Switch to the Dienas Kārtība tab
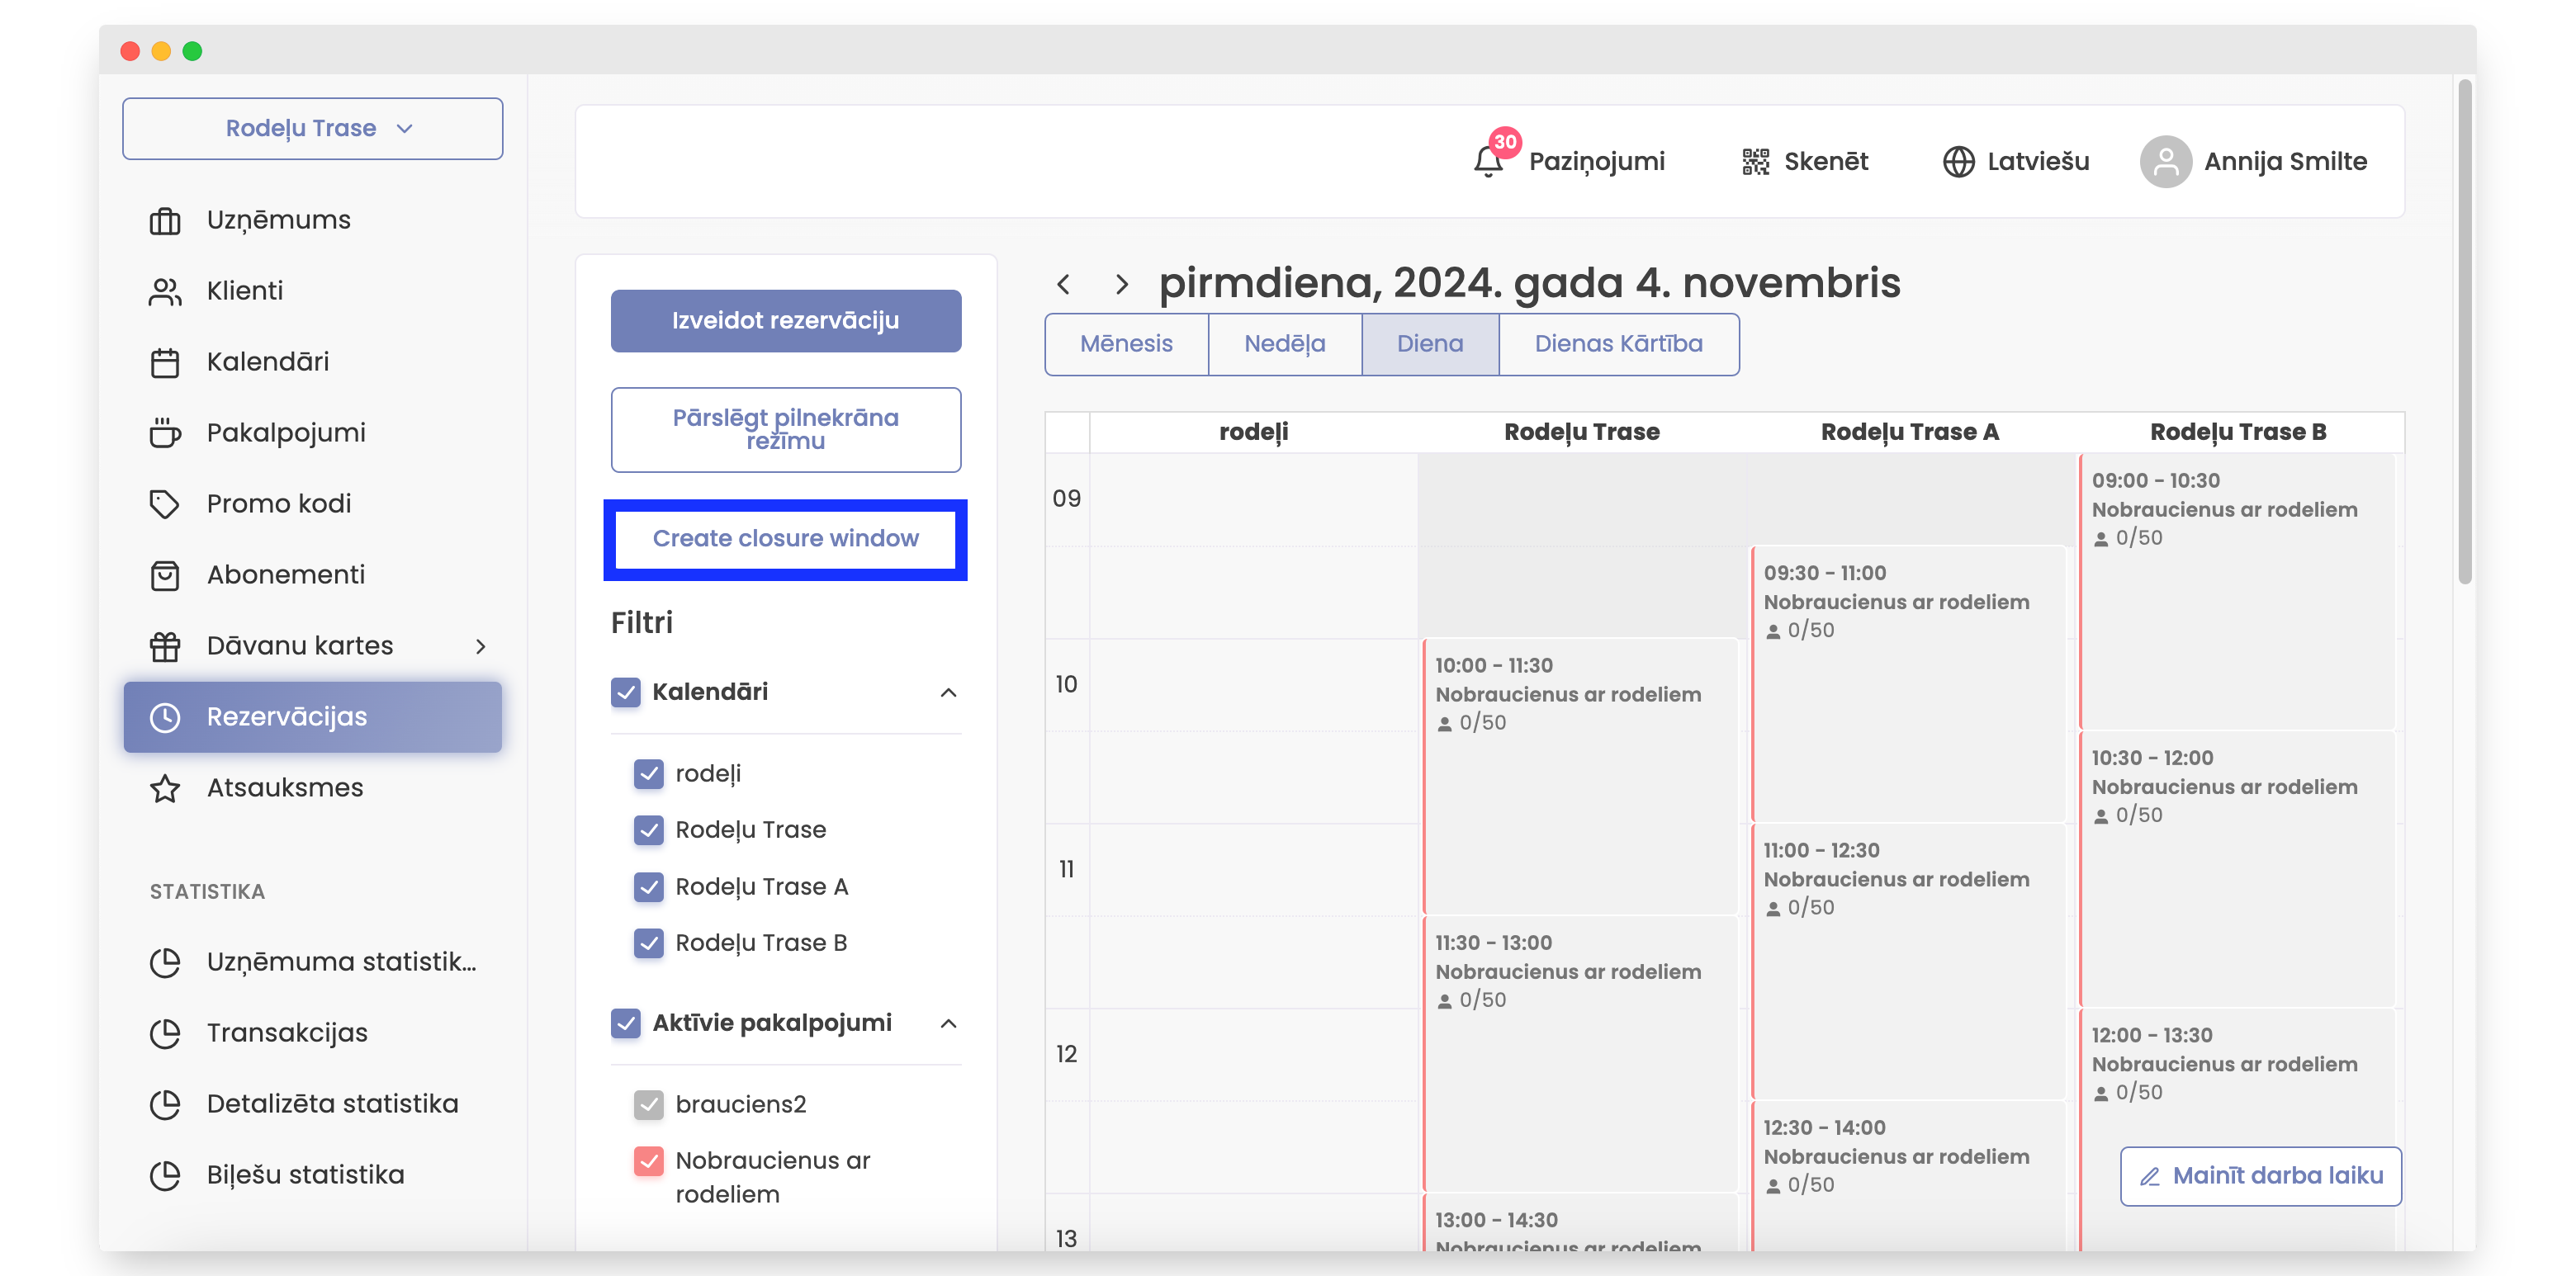This screenshot has height=1276, width=2576. [1618, 344]
